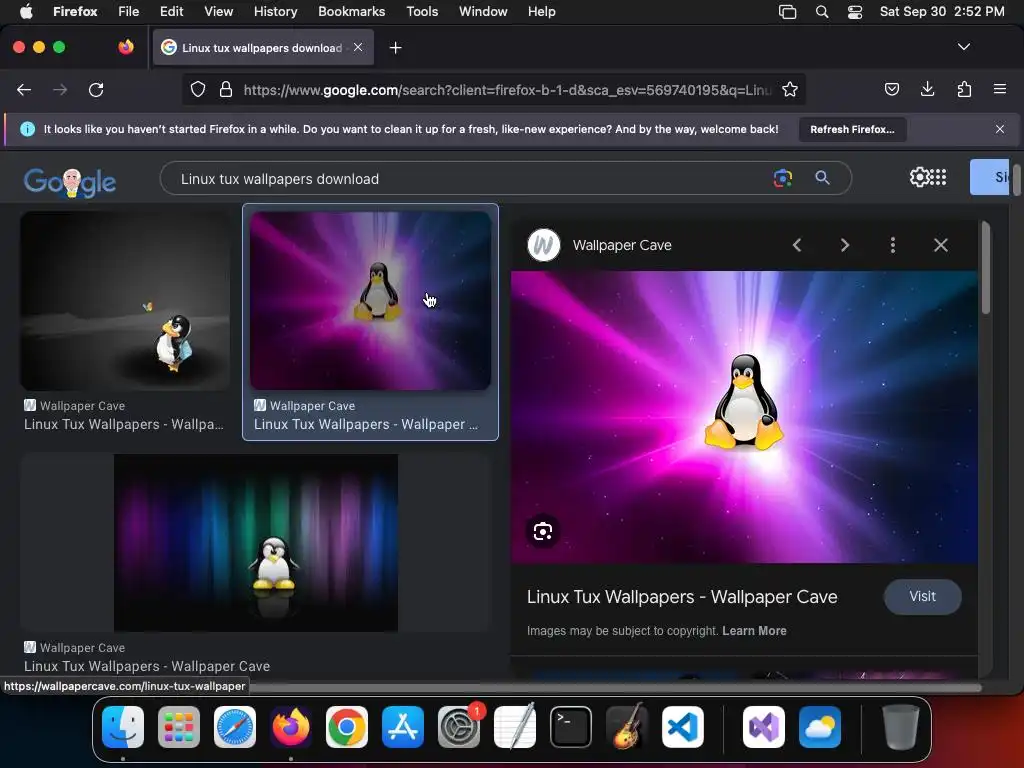1024x768 pixels.
Task: Open Launchpad from the dock
Action: [x=179, y=727]
